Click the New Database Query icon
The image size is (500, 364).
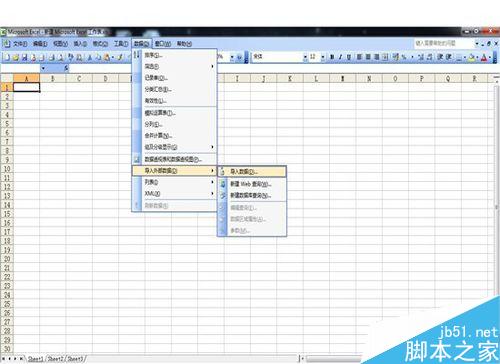coord(223,195)
